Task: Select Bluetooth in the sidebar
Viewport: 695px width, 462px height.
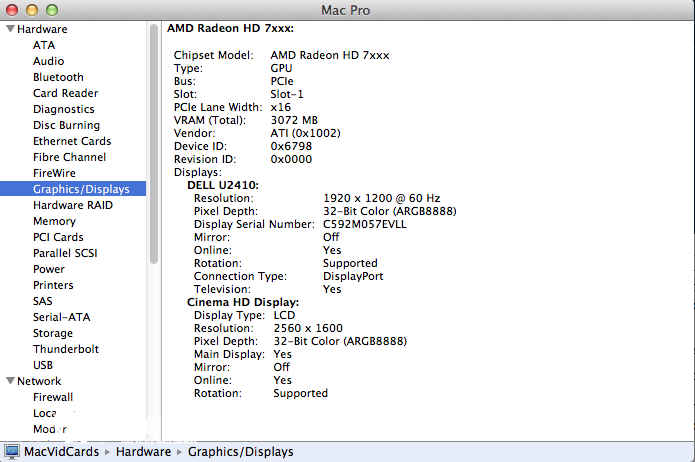Action: [x=58, y=77]
